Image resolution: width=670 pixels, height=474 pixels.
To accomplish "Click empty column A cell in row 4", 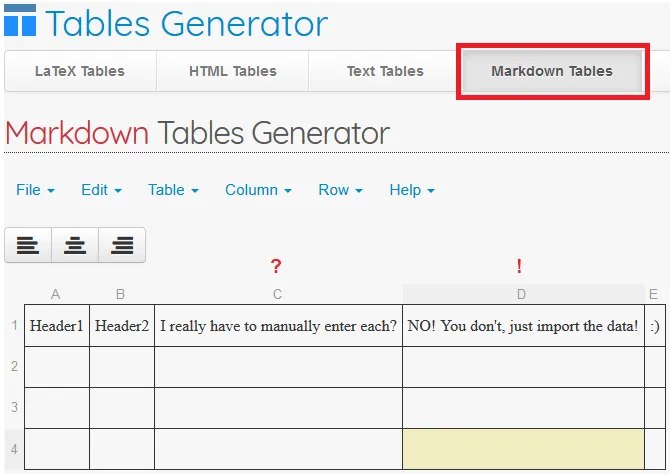I will pos(57,449).
